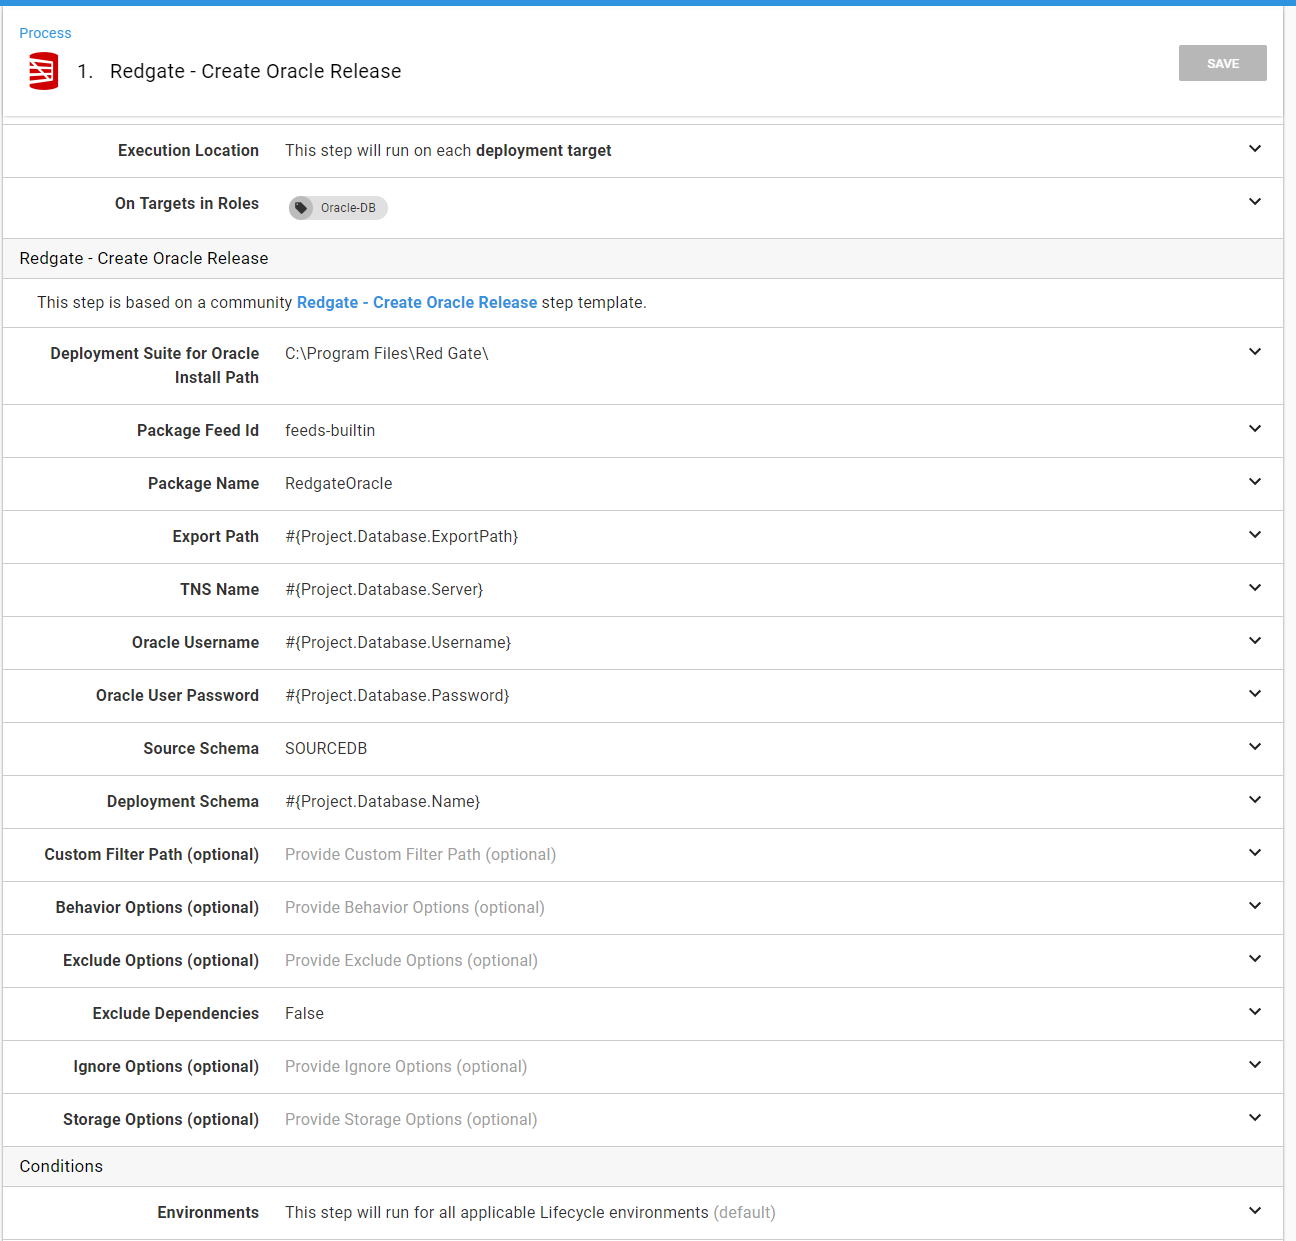Expand the TNS Name row
1296x1241 pixels.
coord(1254,588)
